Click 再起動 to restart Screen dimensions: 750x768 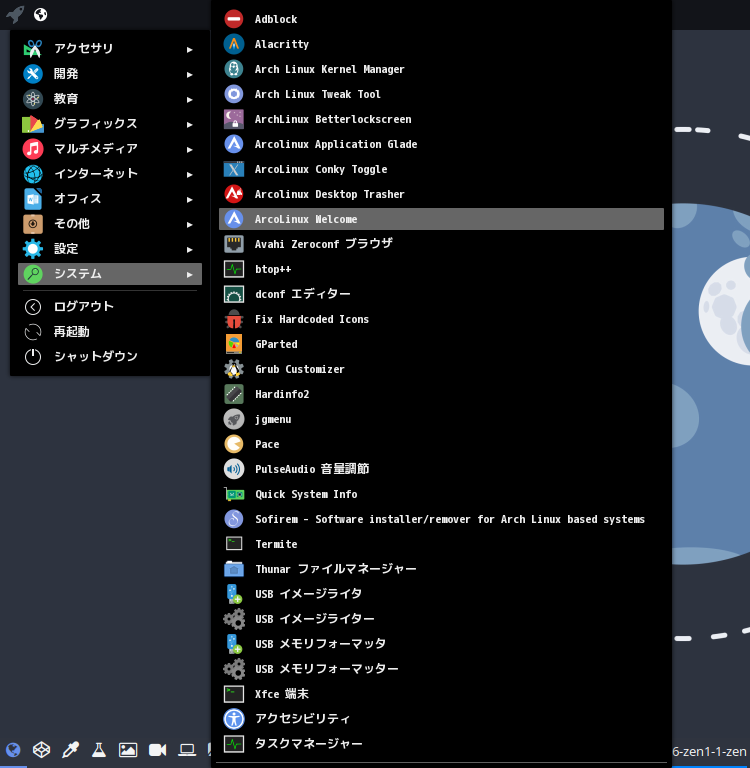click(72, 332)
